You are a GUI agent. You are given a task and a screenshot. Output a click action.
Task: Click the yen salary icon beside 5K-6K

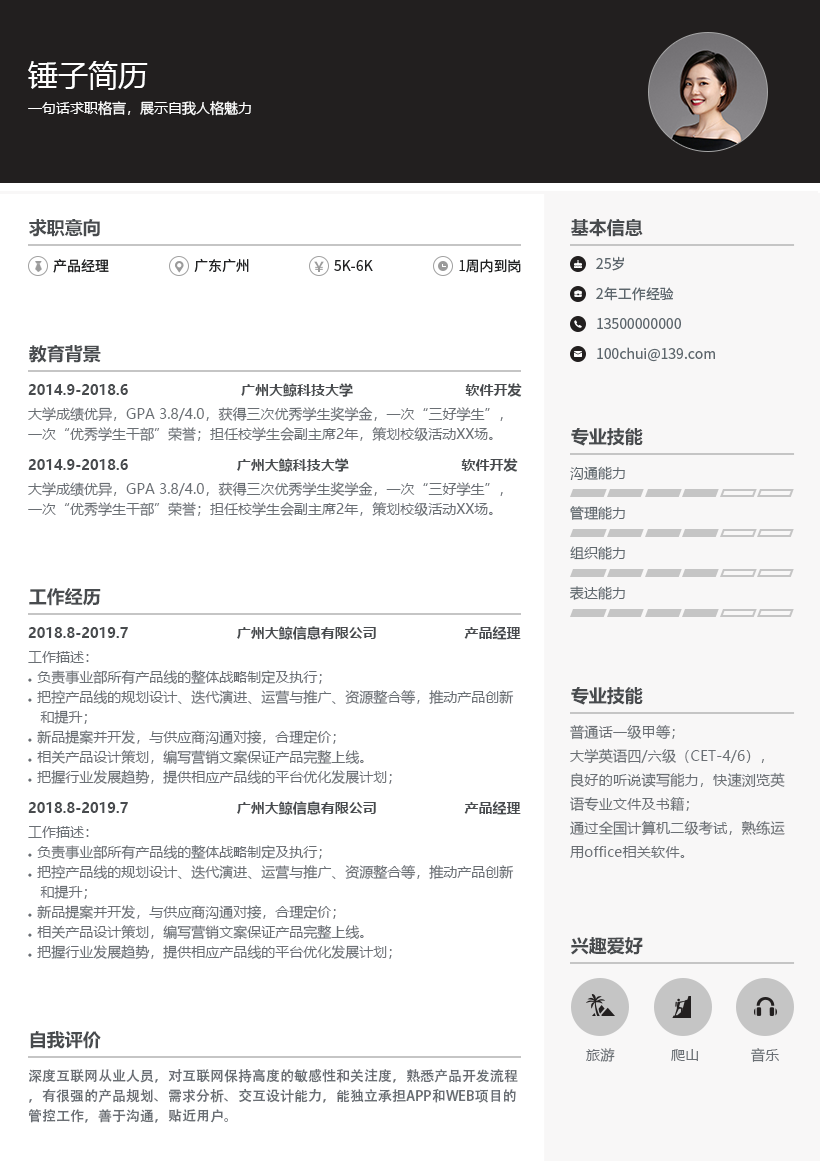(x=319, y=266)
